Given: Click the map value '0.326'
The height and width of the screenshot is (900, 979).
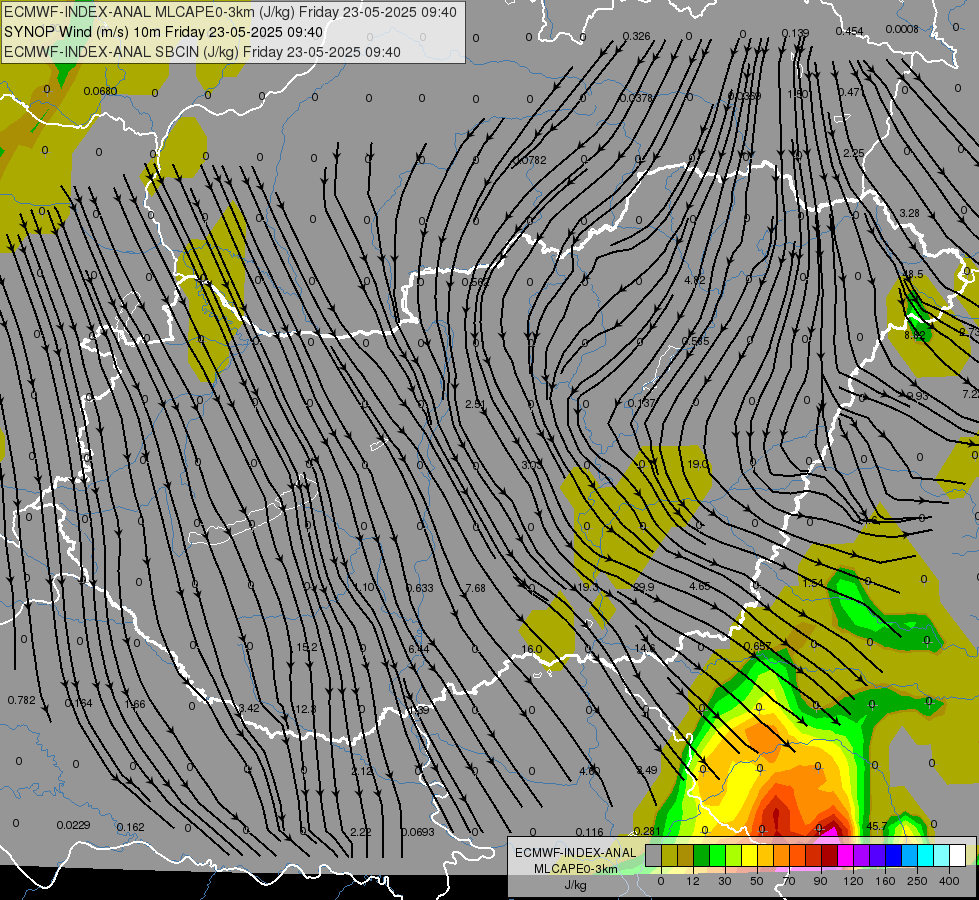Looking at the screenshot, I should click(636, 36).
